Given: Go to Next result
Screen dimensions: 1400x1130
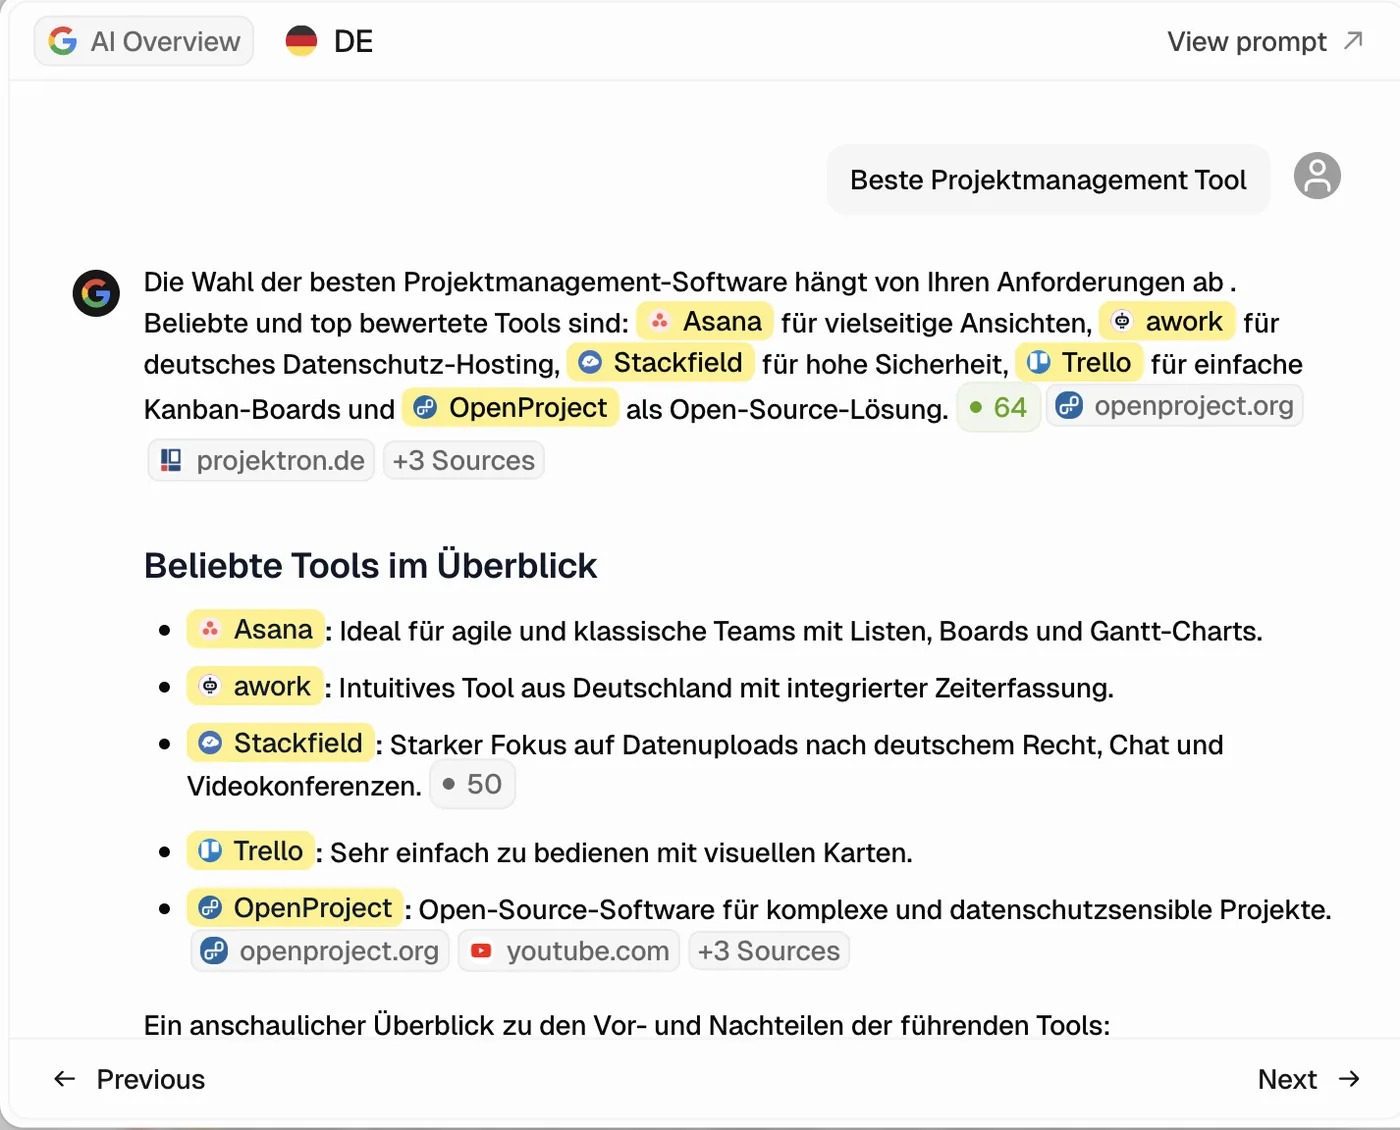Looking at the screenshot, I should pos(1309,1080).
